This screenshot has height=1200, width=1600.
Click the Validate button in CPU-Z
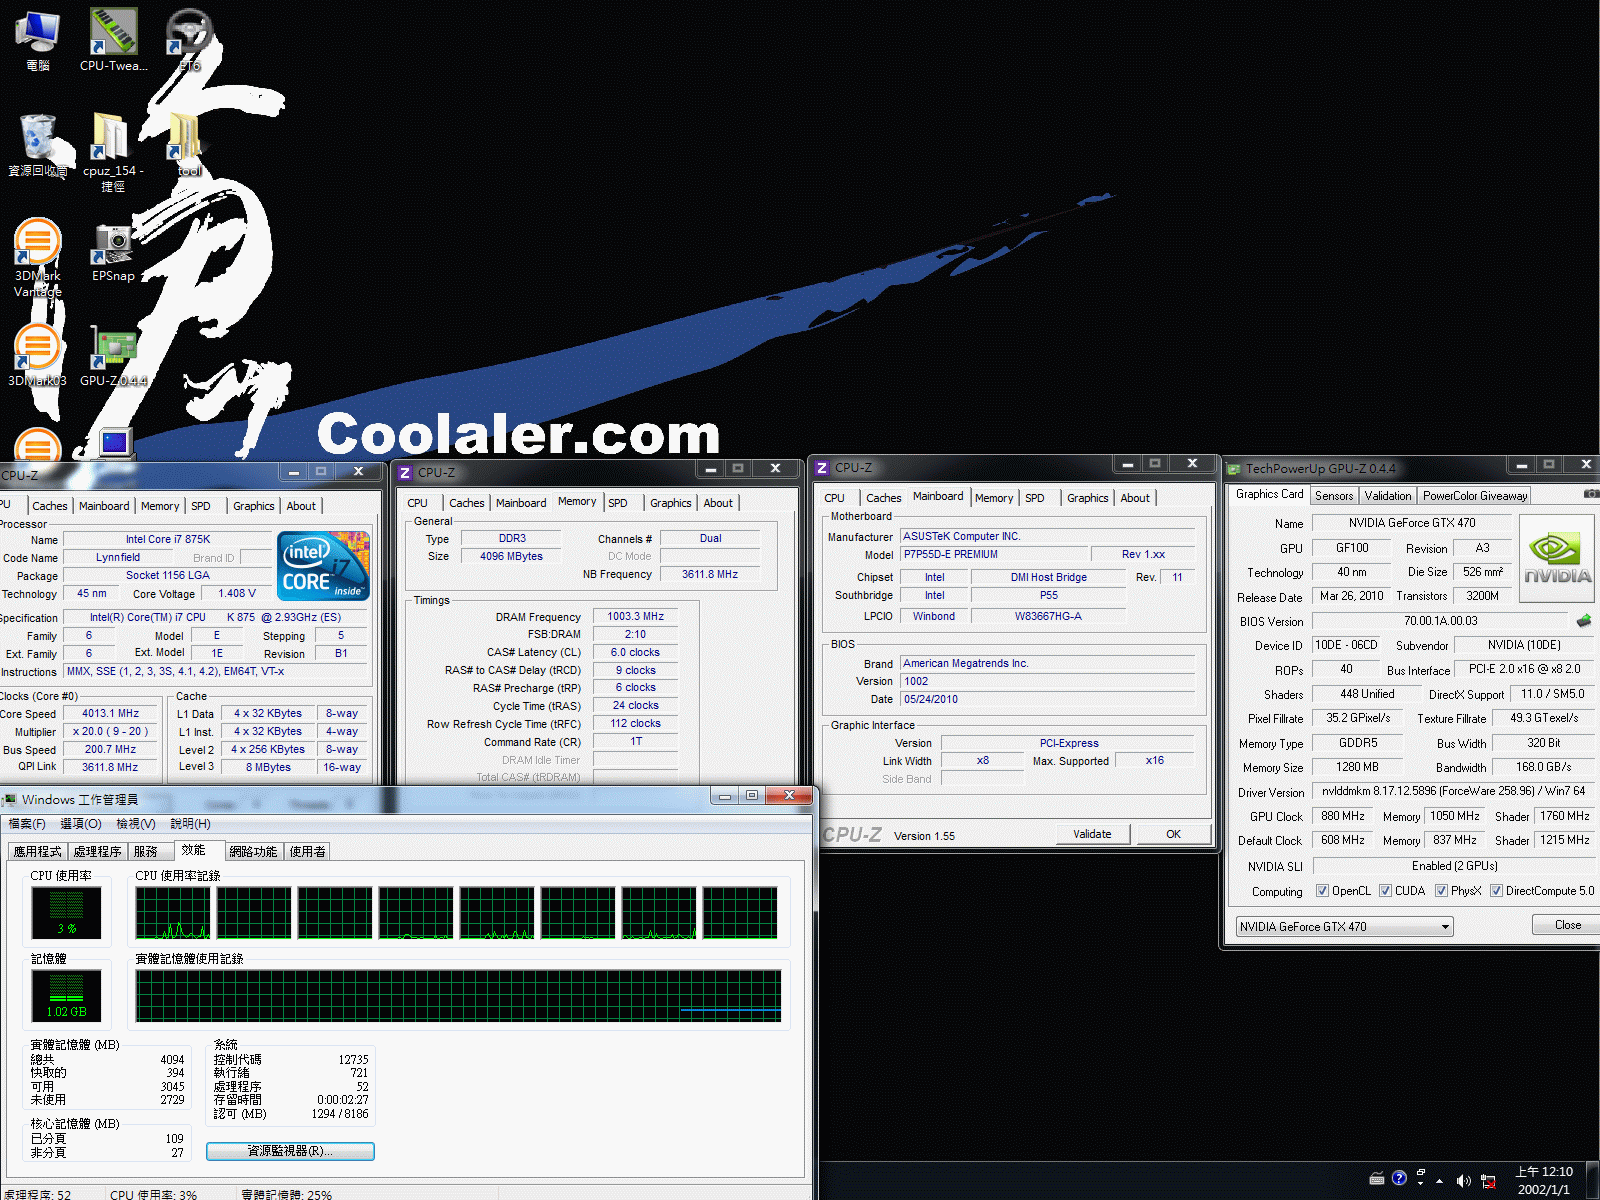click(x=1092, y=834)
